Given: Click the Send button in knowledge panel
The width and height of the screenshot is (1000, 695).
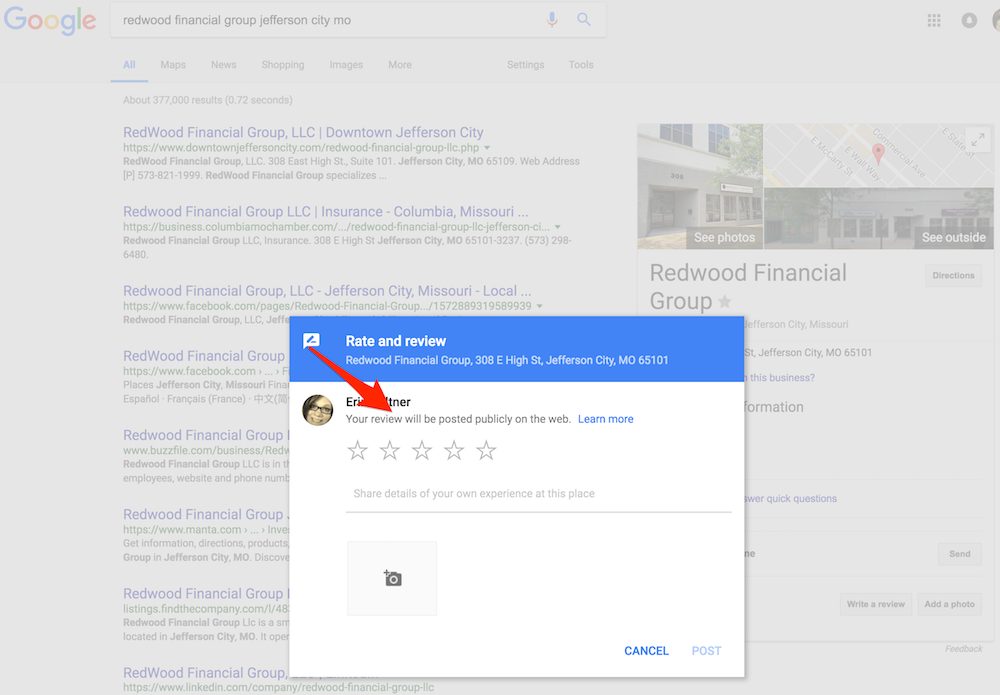Looking at the screenshot, I should pyautogui.click(x=959, y=553).
